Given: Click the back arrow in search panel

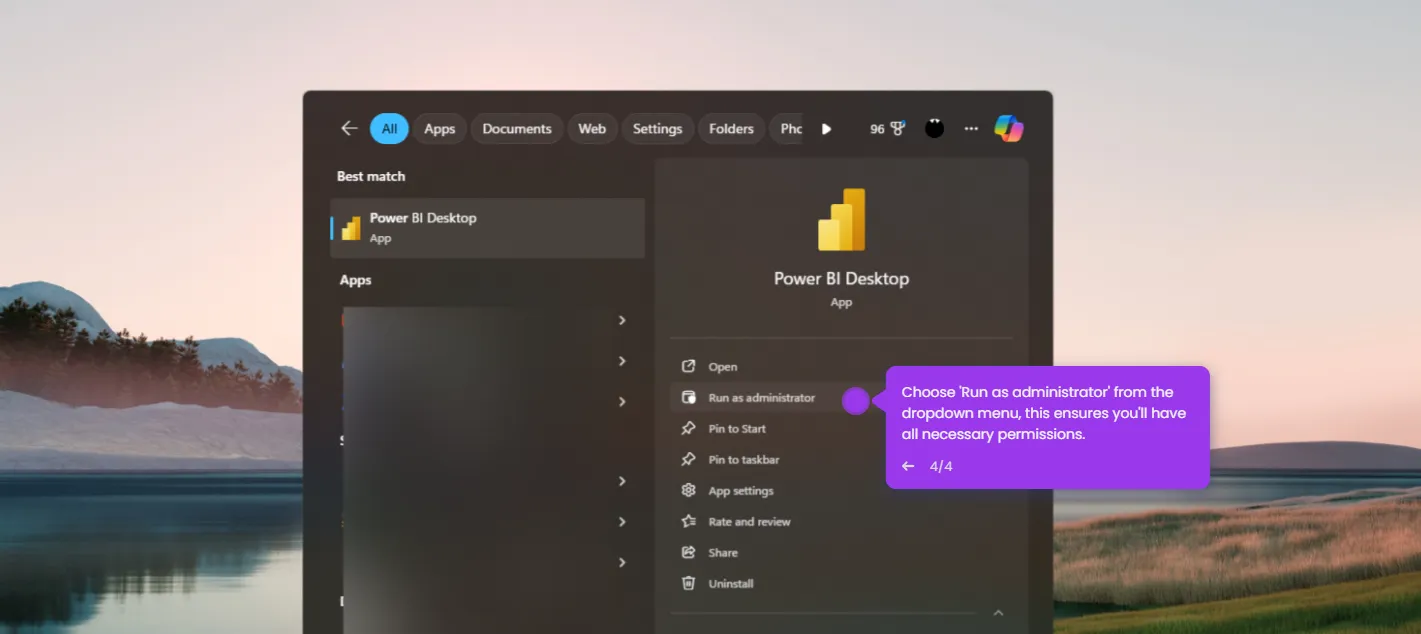Looking at the screenshot, I should click(x=349, y=128).
